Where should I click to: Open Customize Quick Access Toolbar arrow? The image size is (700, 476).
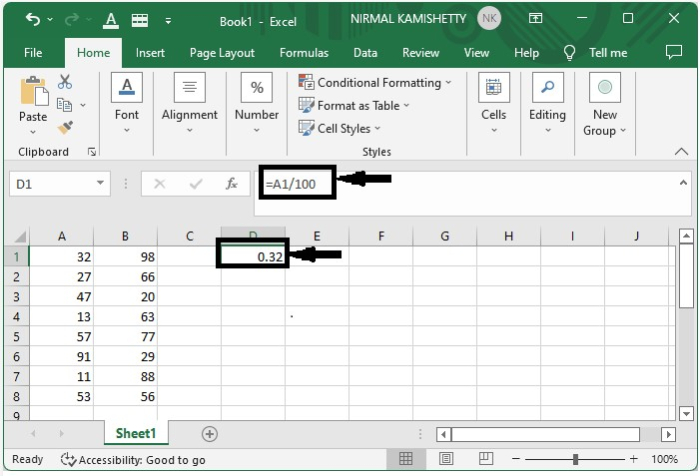168,21
